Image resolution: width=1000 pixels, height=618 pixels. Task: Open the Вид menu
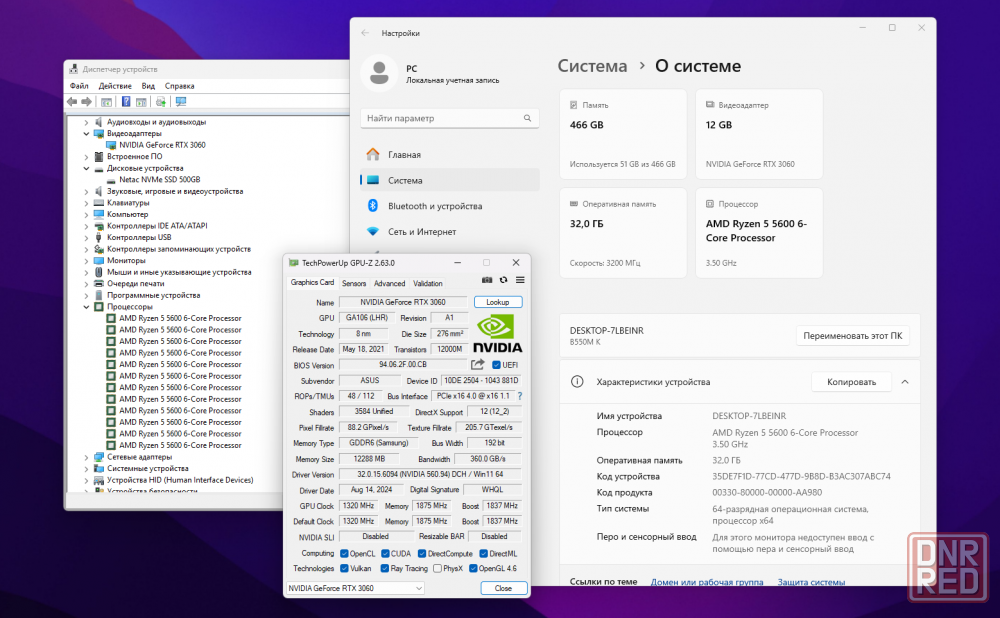click(148, 86)
